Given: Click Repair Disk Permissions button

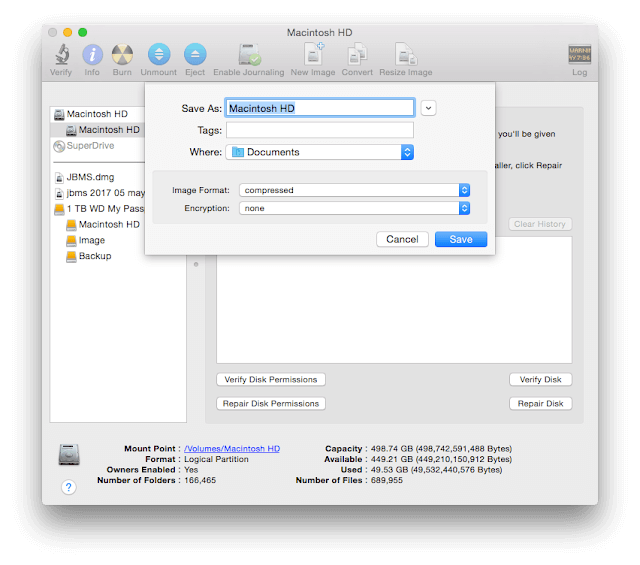Looking at the screenshot, I should point(271,403).
